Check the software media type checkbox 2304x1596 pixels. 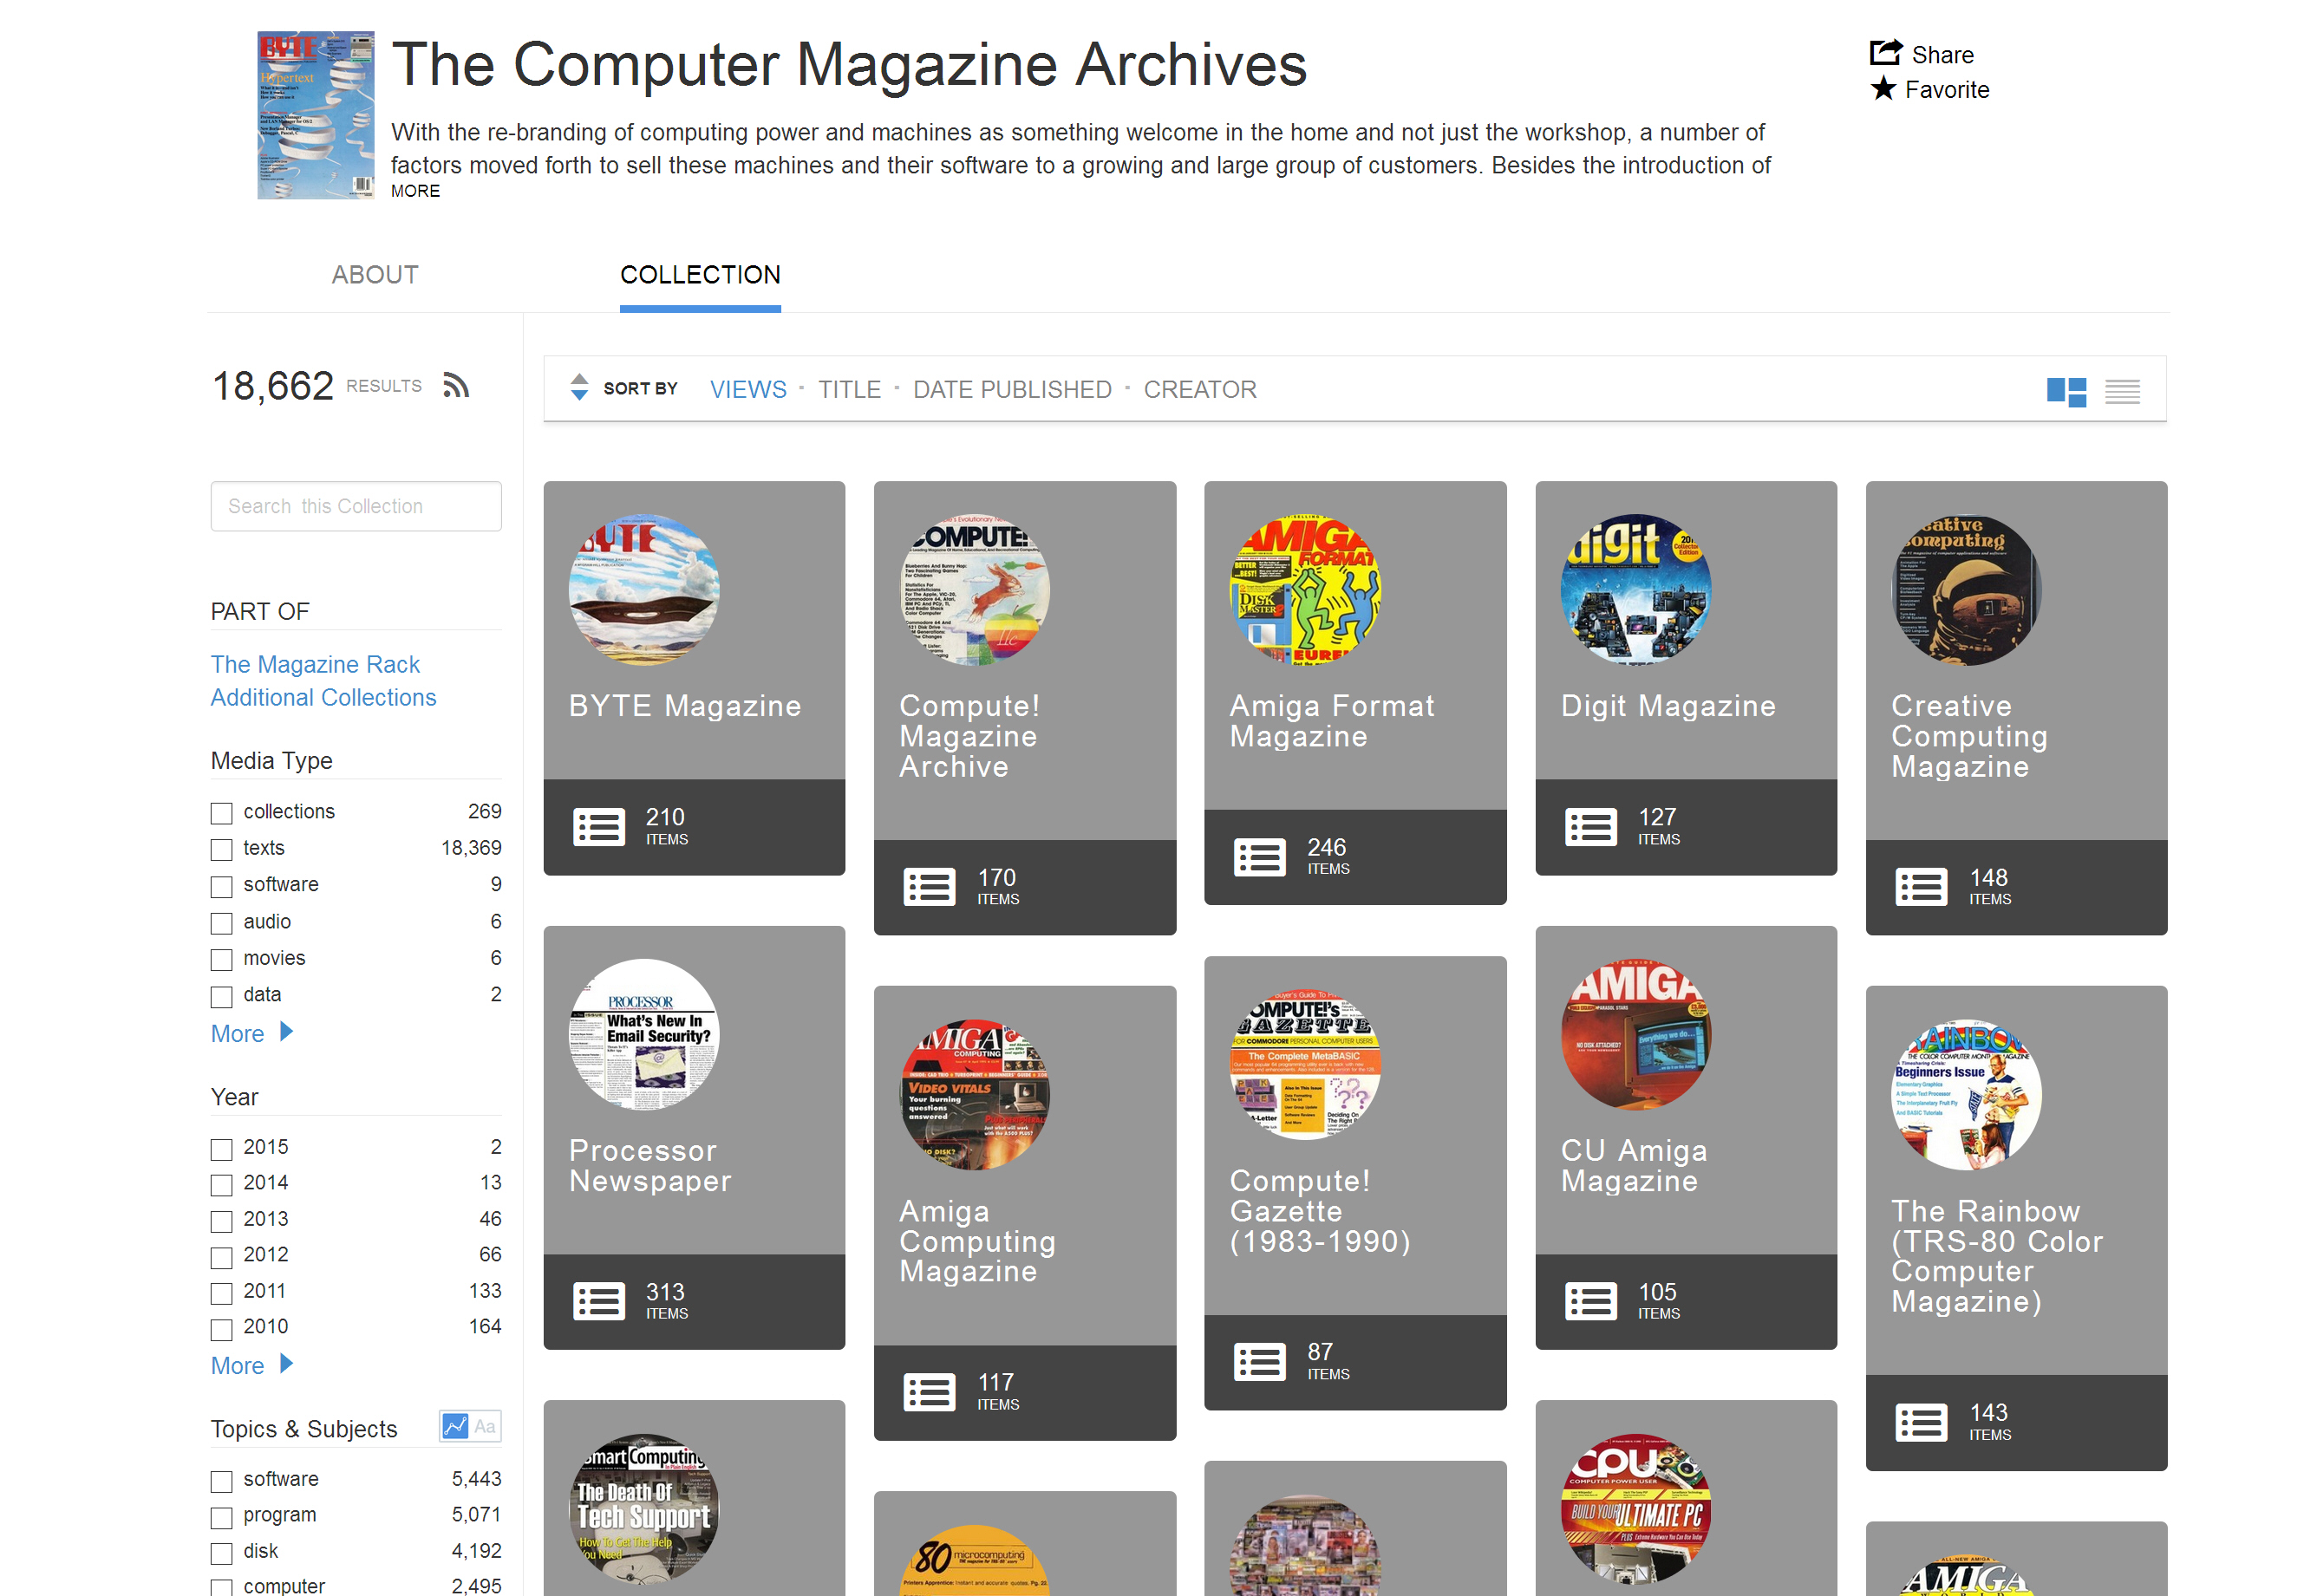[221, 887]
